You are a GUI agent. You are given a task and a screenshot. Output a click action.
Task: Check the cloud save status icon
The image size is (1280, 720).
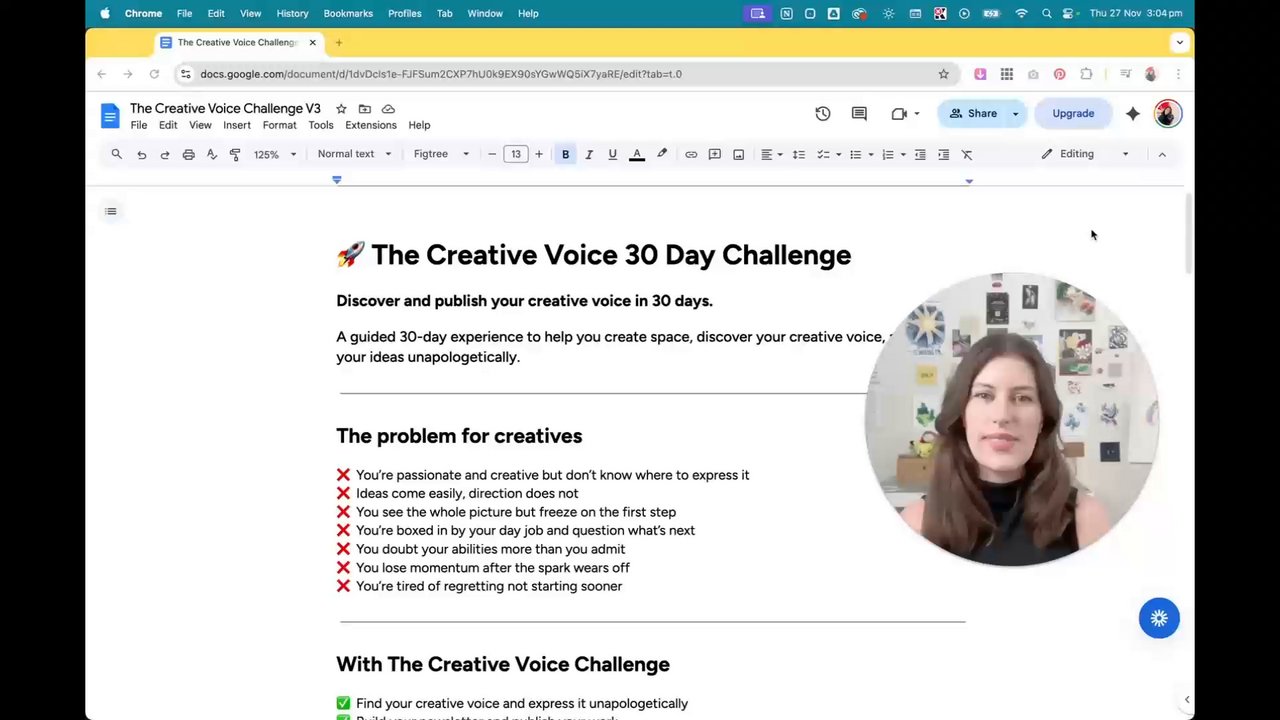pos(388,109)
